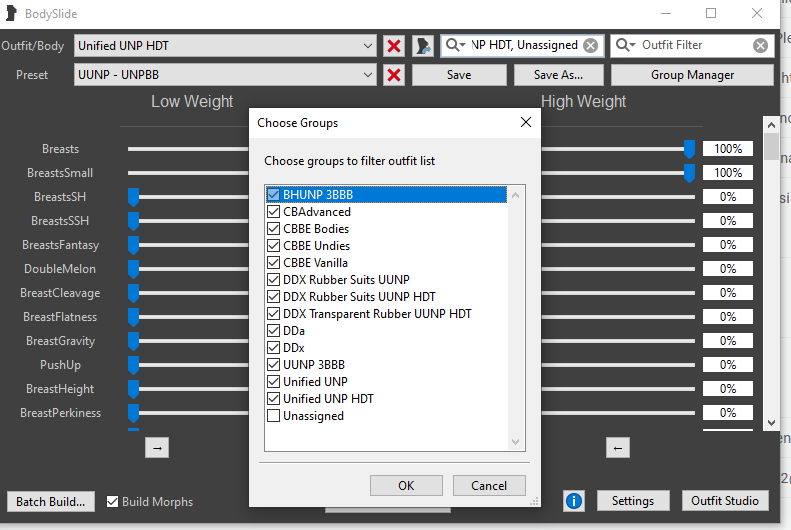This screenshot has height=530, width=791.
Task: Click the Save preset button
Action: click(459, 75)
